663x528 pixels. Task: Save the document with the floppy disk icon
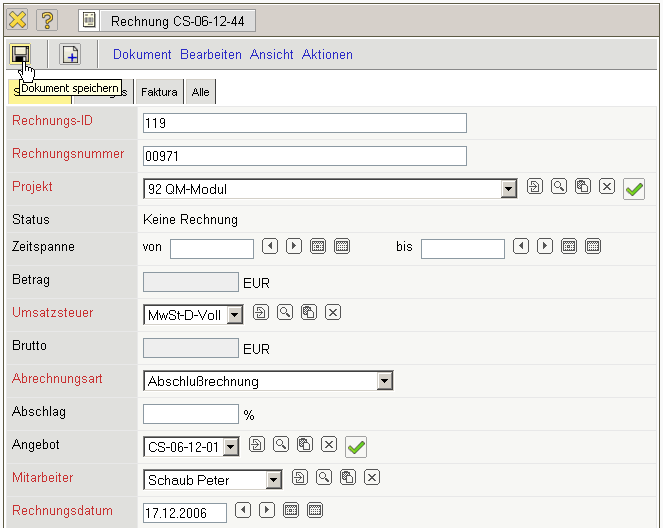pyautogui.click(x=21, y=54)
